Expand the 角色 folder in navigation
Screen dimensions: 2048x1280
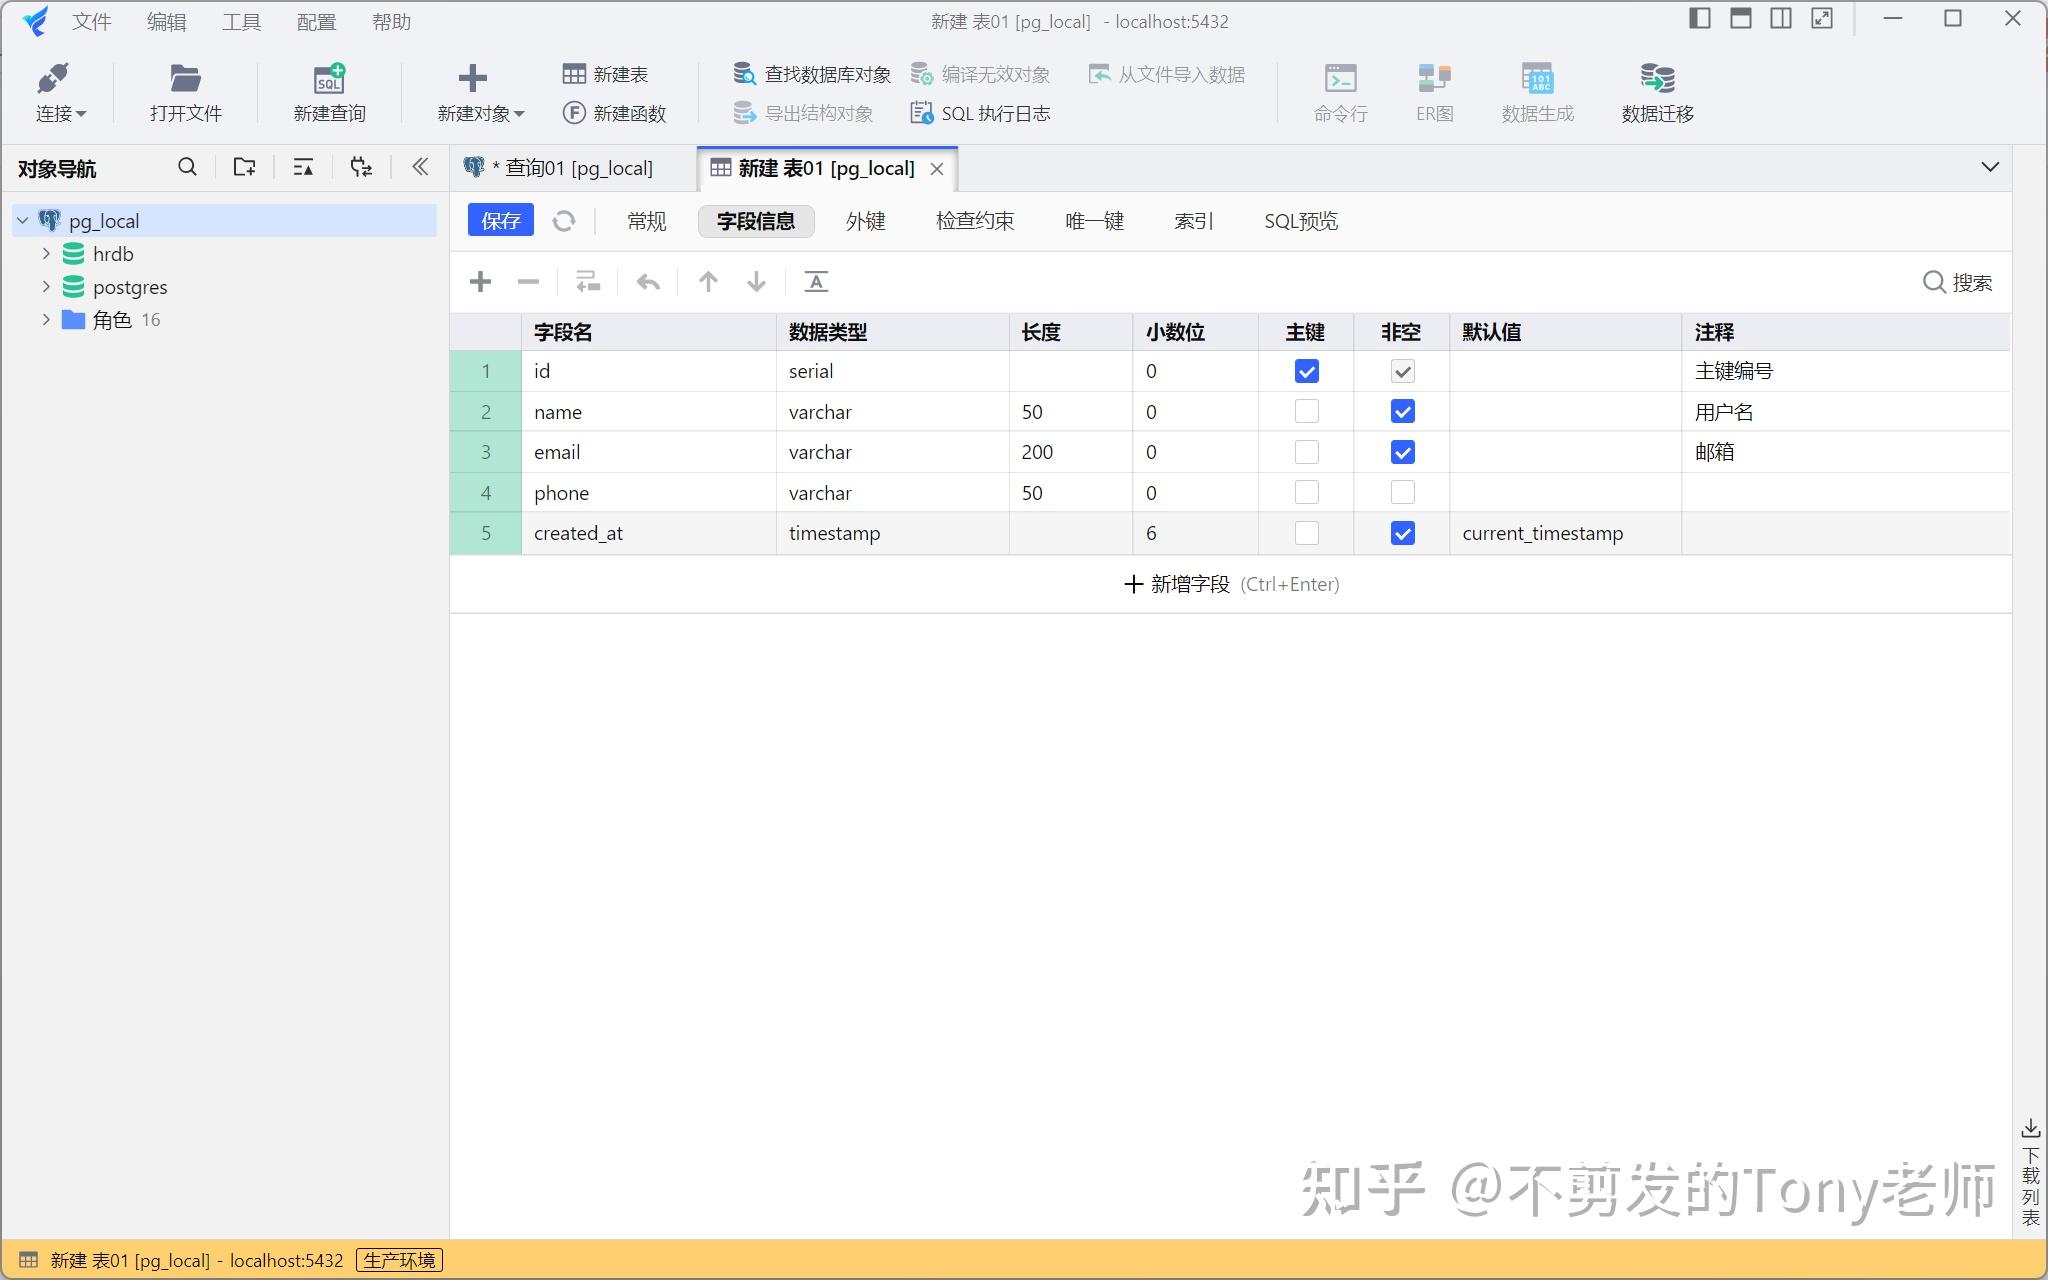(45, 319)
